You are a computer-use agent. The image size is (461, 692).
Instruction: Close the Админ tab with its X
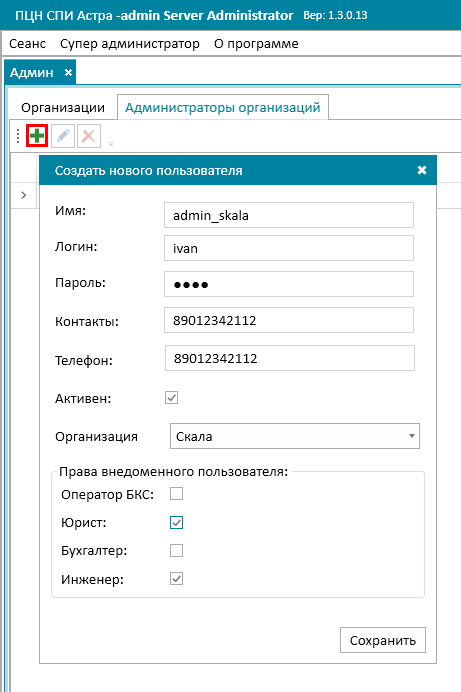coord(68,72)
